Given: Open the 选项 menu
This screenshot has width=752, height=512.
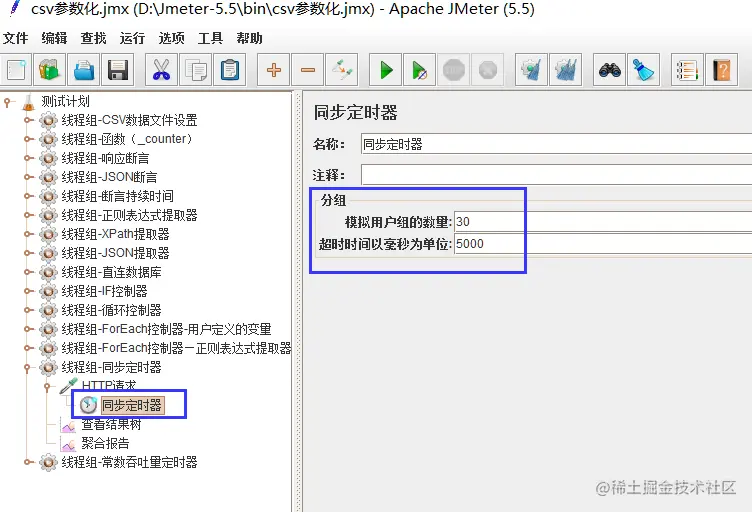Looking at the screenshot, I should click(x=172, y=38).
